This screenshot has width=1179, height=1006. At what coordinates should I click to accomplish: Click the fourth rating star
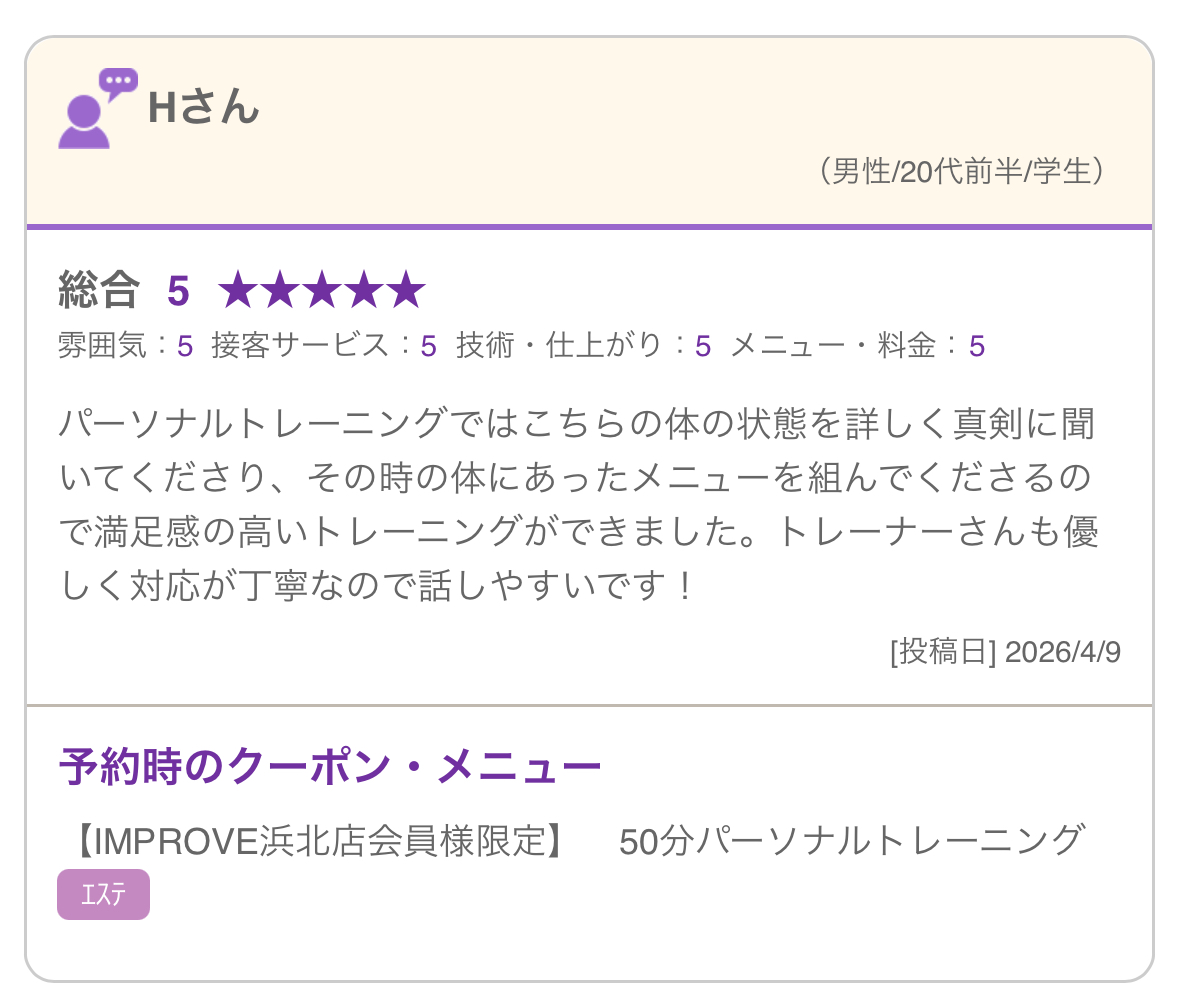tap(364, 290)
